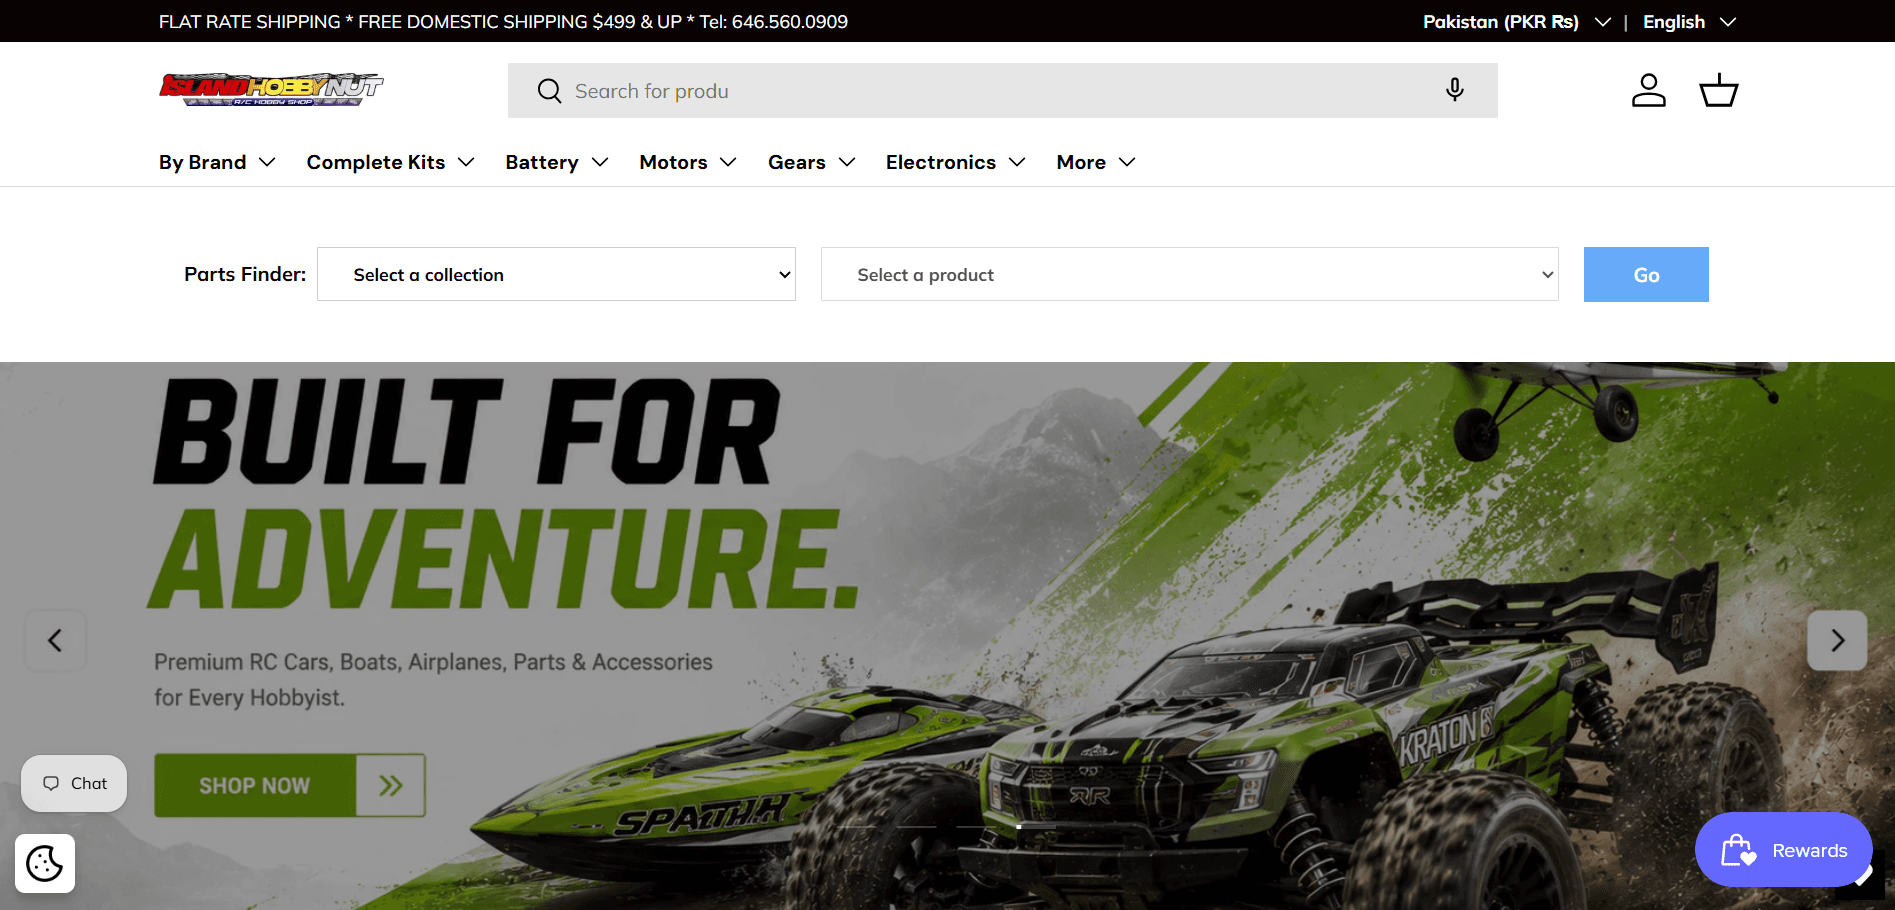Open cookie preferences icon
This screenshot has height=910, width=1895.
[x=45, y=863]
